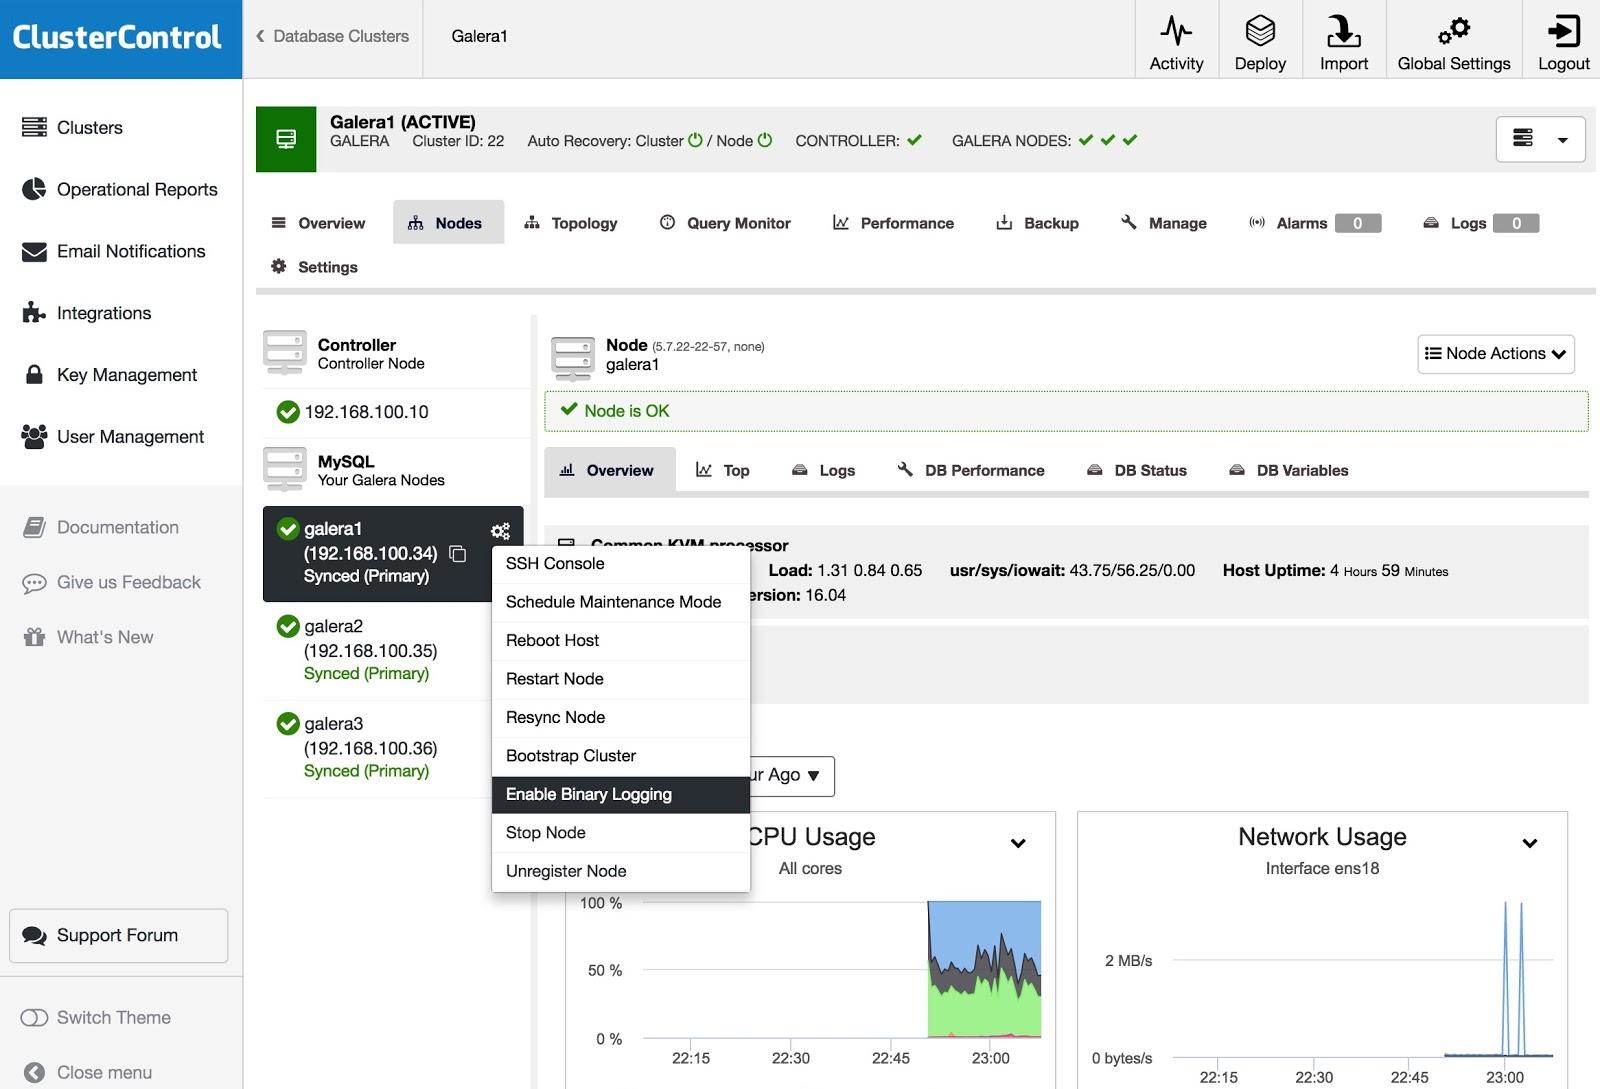Viewport: 1600px width, 1089px height.
Task: Open the DB Variables tab
Action: [x=1289, y=470]
